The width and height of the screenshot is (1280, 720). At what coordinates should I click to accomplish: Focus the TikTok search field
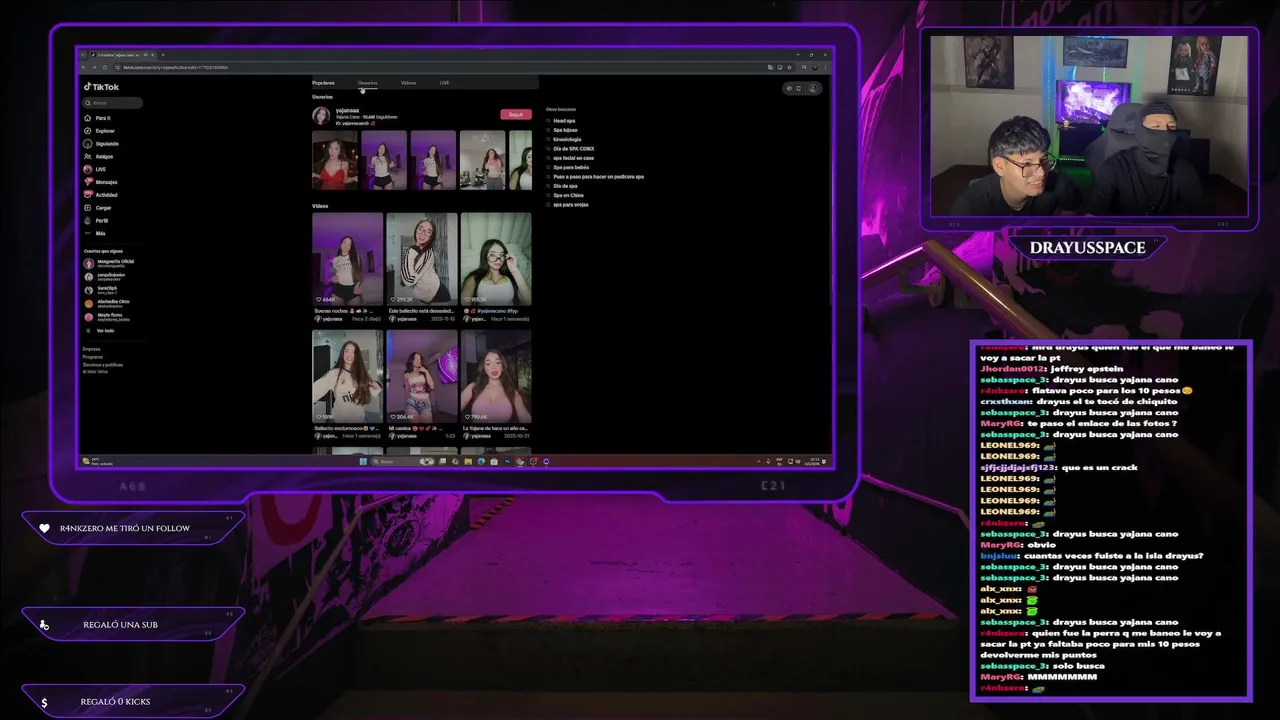(x=112, y=103)
